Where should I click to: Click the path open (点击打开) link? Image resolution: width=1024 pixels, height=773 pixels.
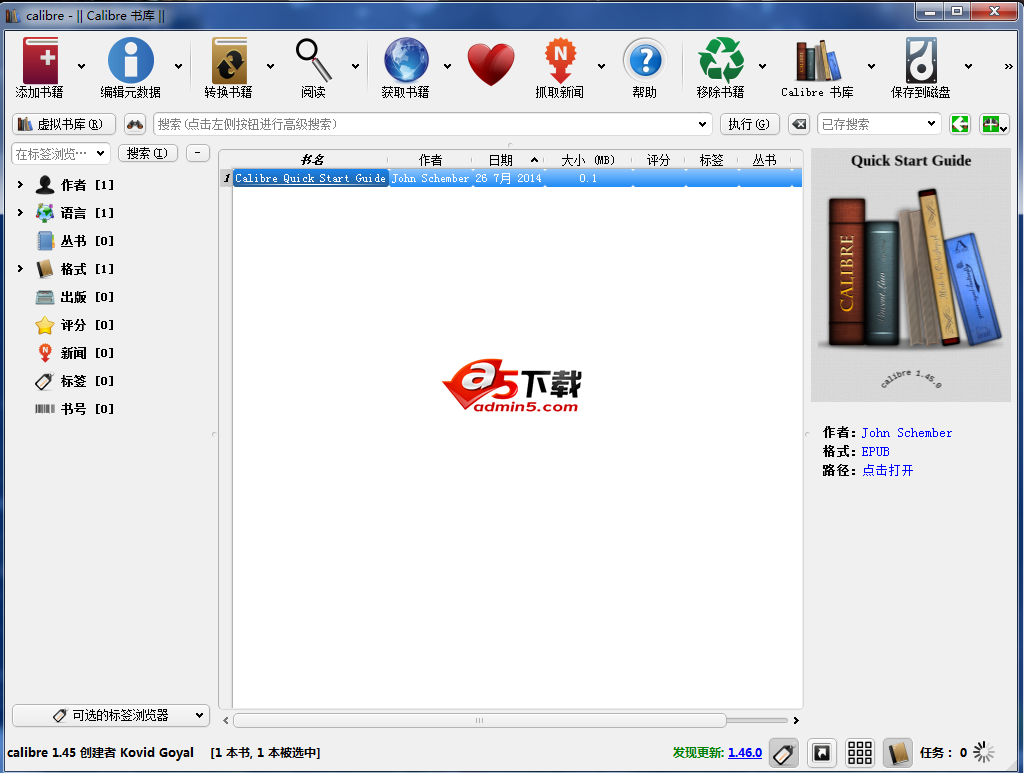pyautogui.click(x=888, y=471)
